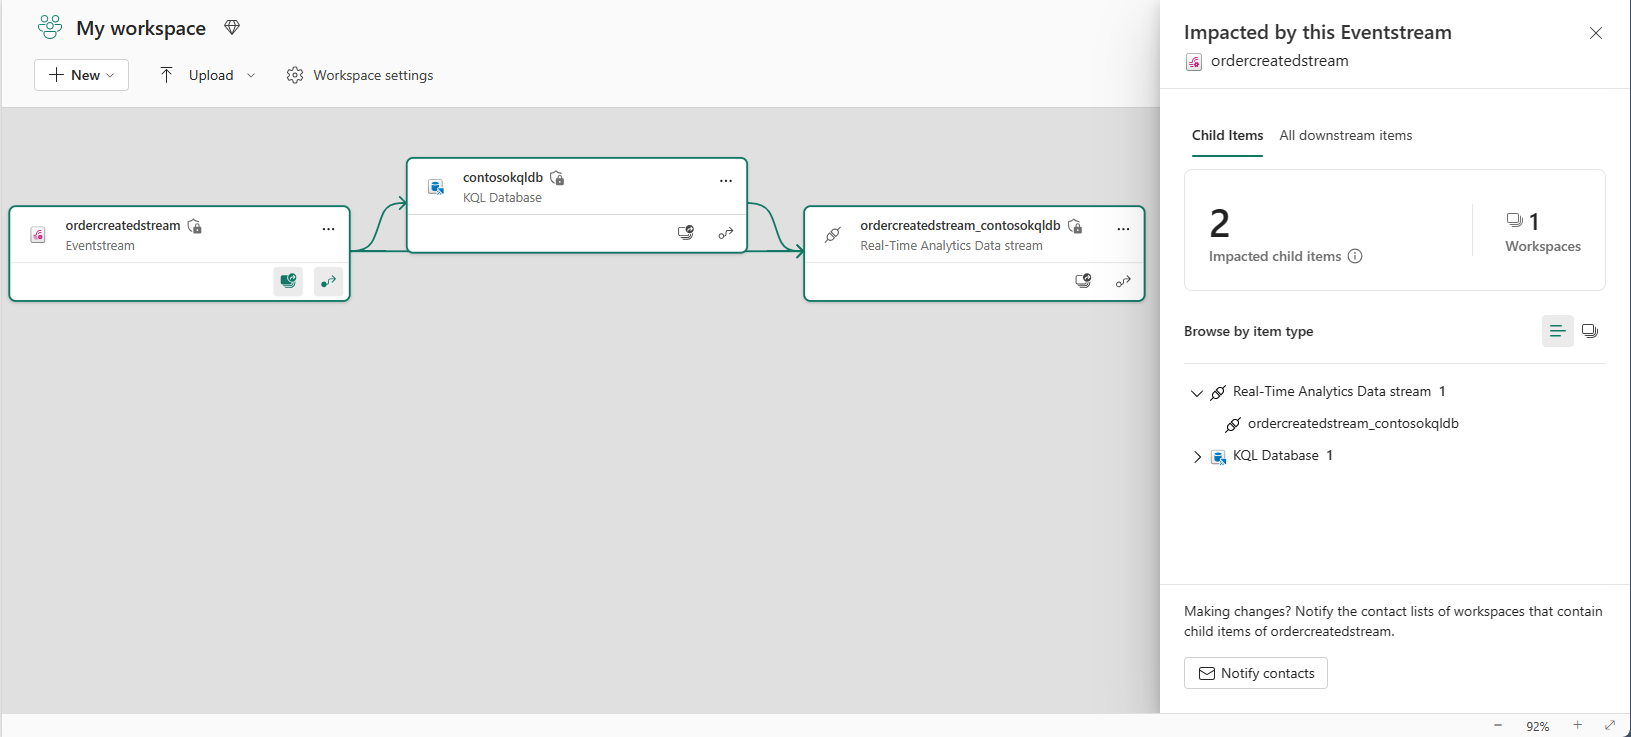Click the lock icon on the ordercreatedstream_contosokqldb card
The height and width of the screenshot is (737, 1631).
(x=1075, y=226)
